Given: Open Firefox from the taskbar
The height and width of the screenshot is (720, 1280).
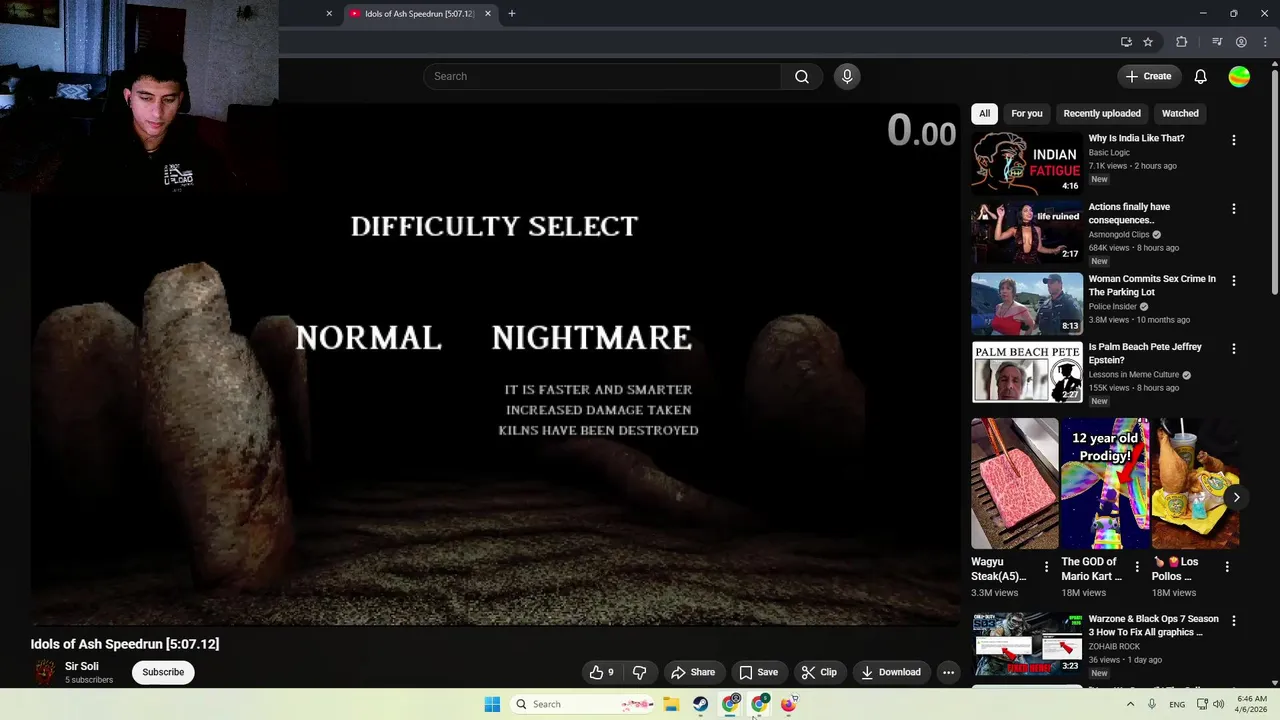Looking at the screenshot, I should pyautogui.click(x=788, y=704).
